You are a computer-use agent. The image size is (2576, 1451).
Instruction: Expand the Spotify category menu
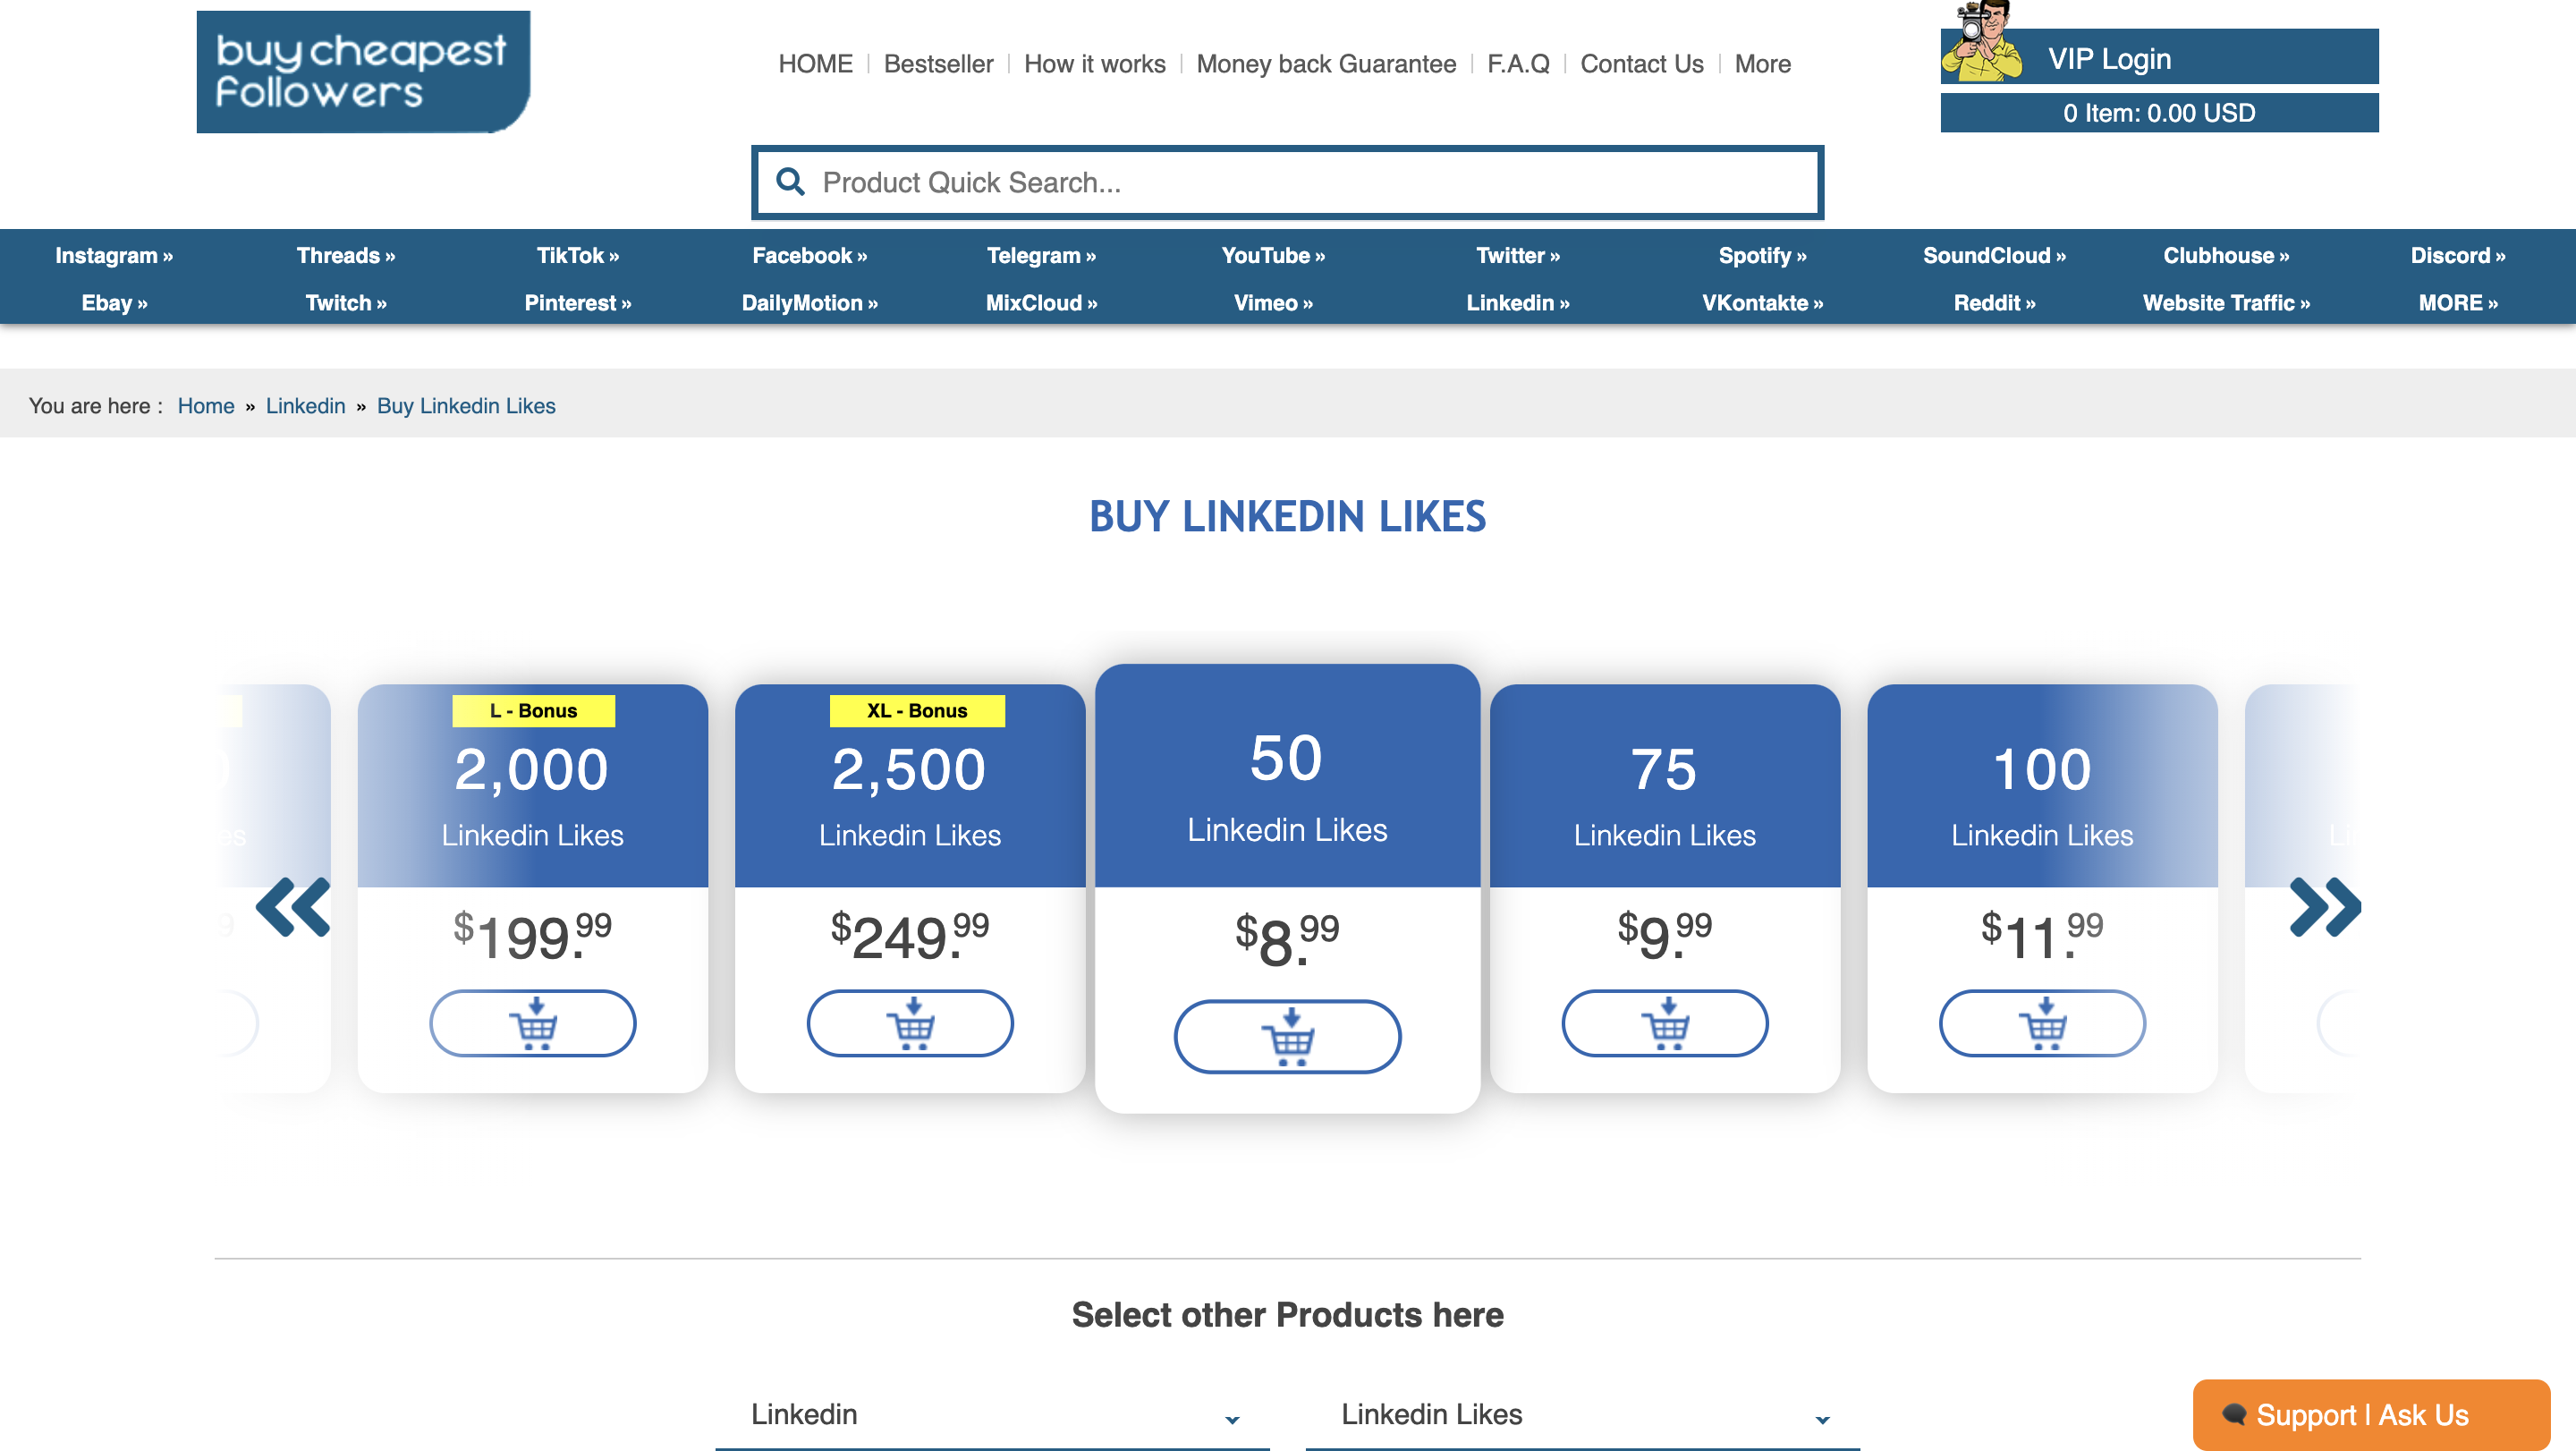click(x=1762, y=255)
